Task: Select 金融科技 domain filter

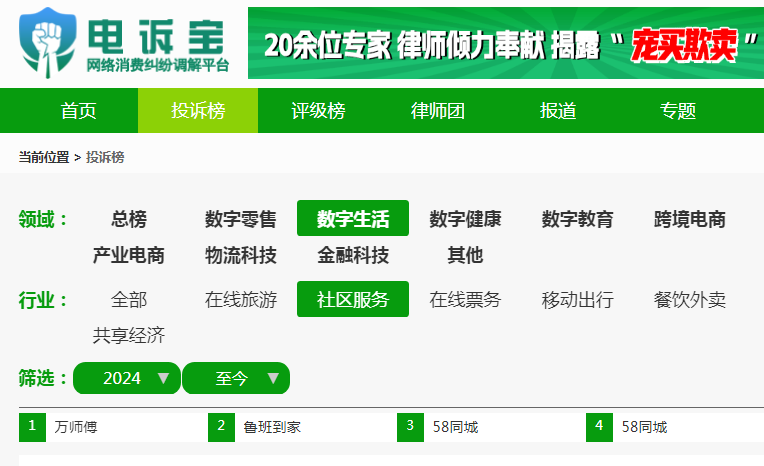Action: click(x=353, y=255)
